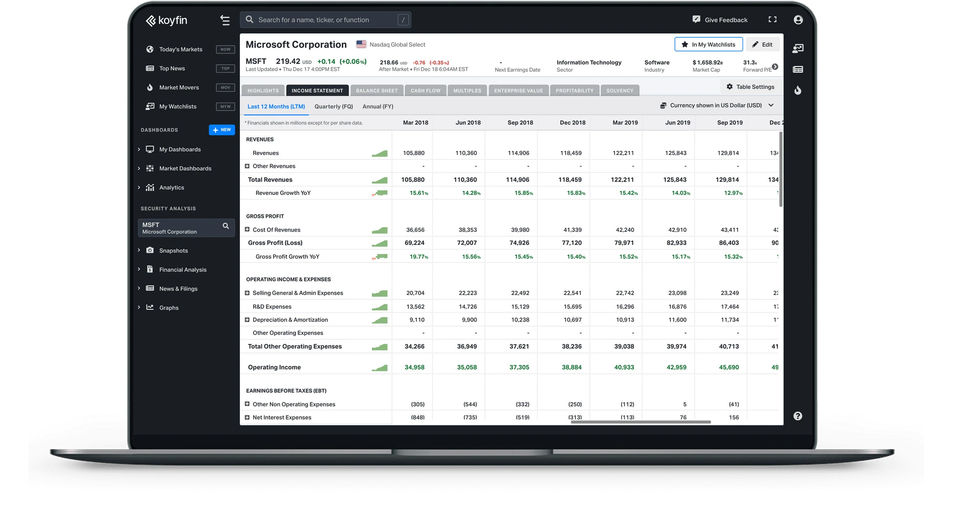Focus the name or ticker search field
The width and height of the screenshot is (960, 511).
(x=326, y=20)
